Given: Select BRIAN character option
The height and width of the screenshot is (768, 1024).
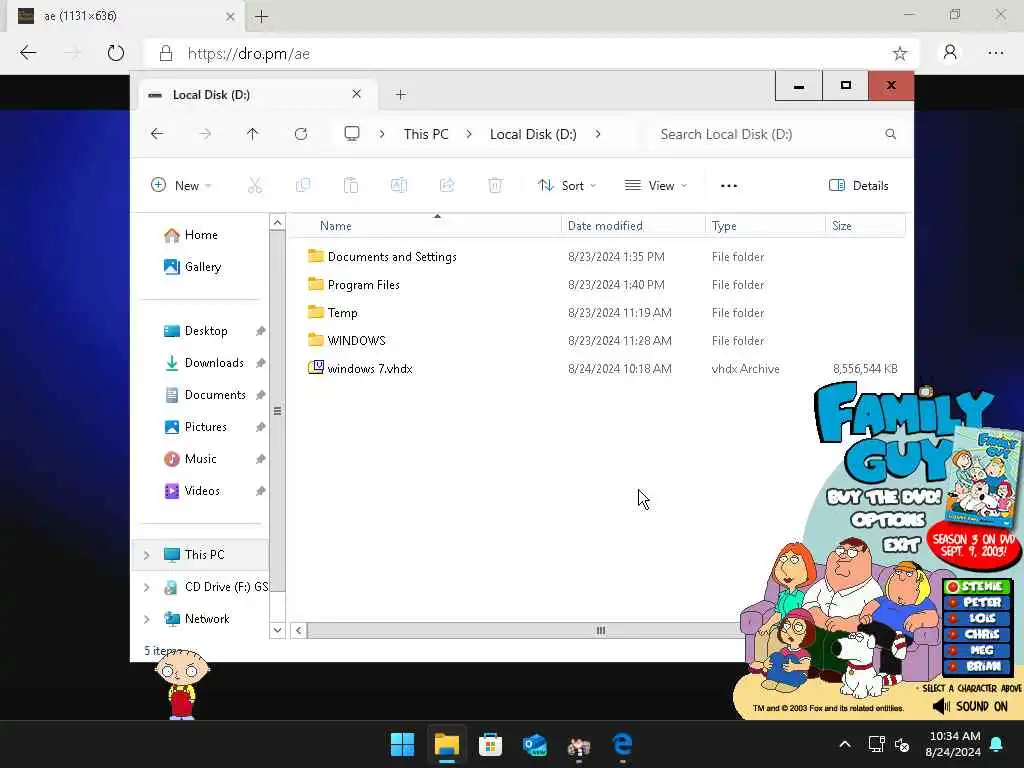Looking at the screenshot, I should coord(977,666).
